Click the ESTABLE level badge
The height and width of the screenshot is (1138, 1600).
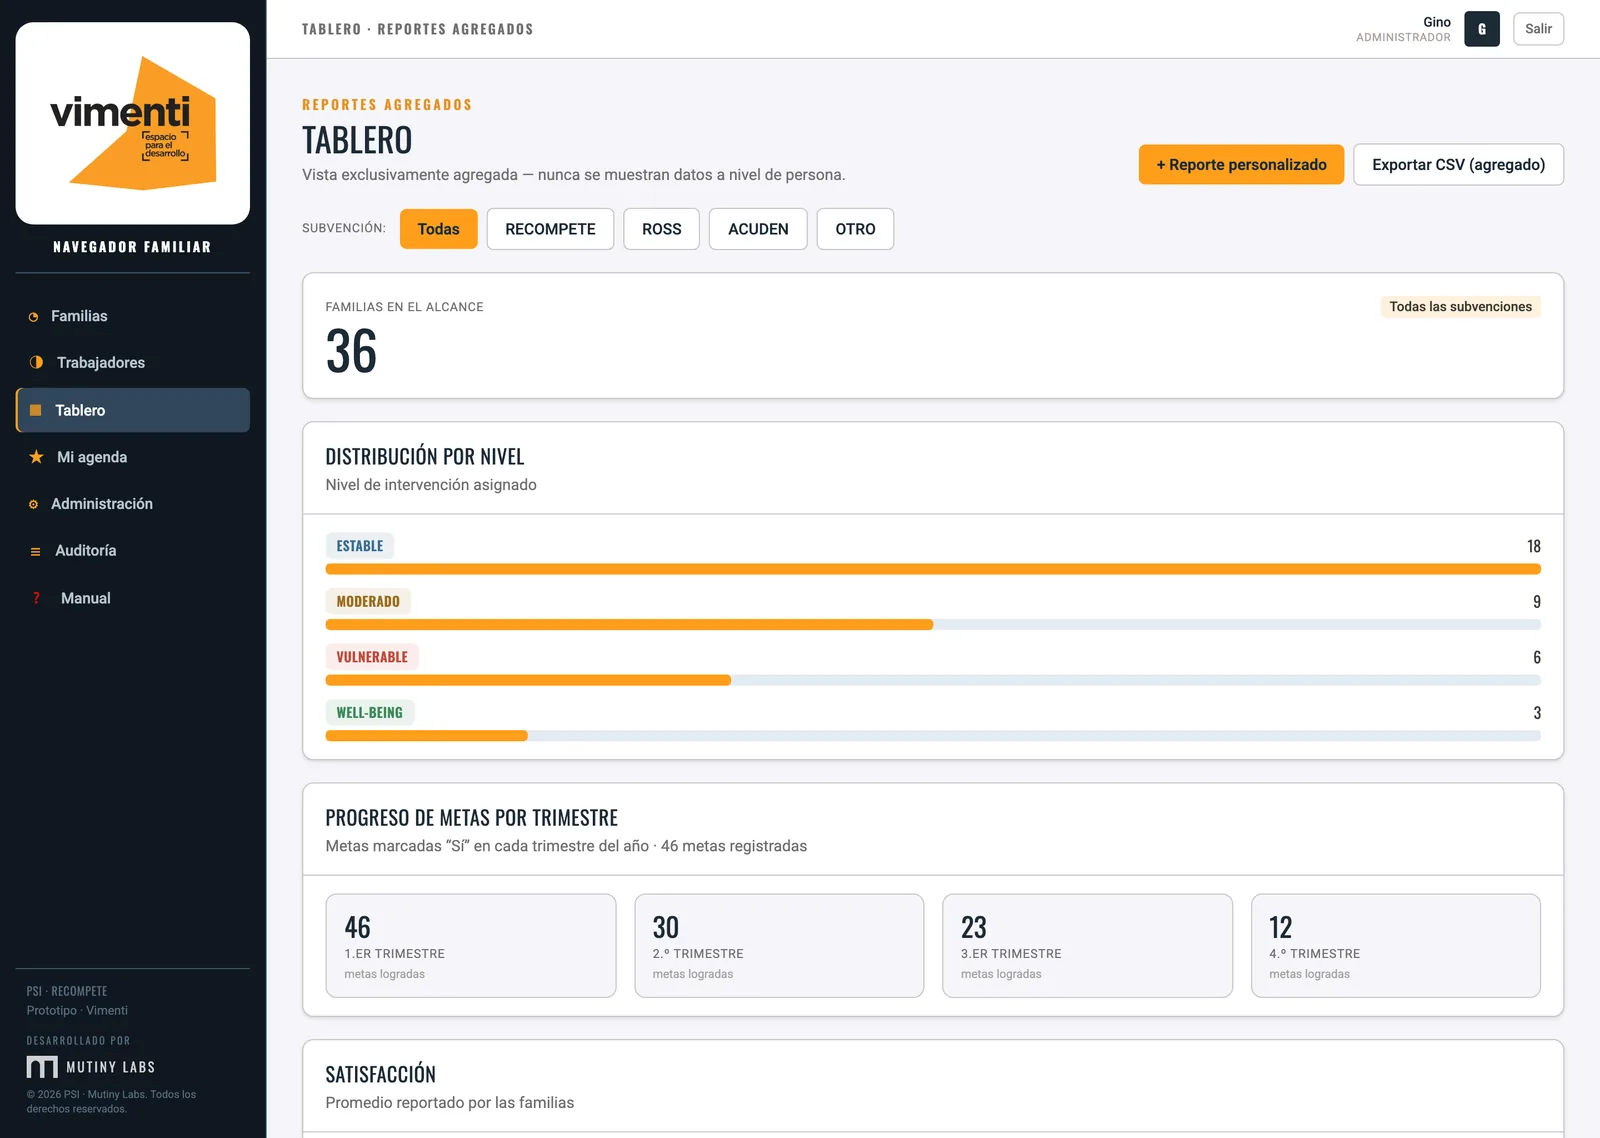tap(360, 546)
